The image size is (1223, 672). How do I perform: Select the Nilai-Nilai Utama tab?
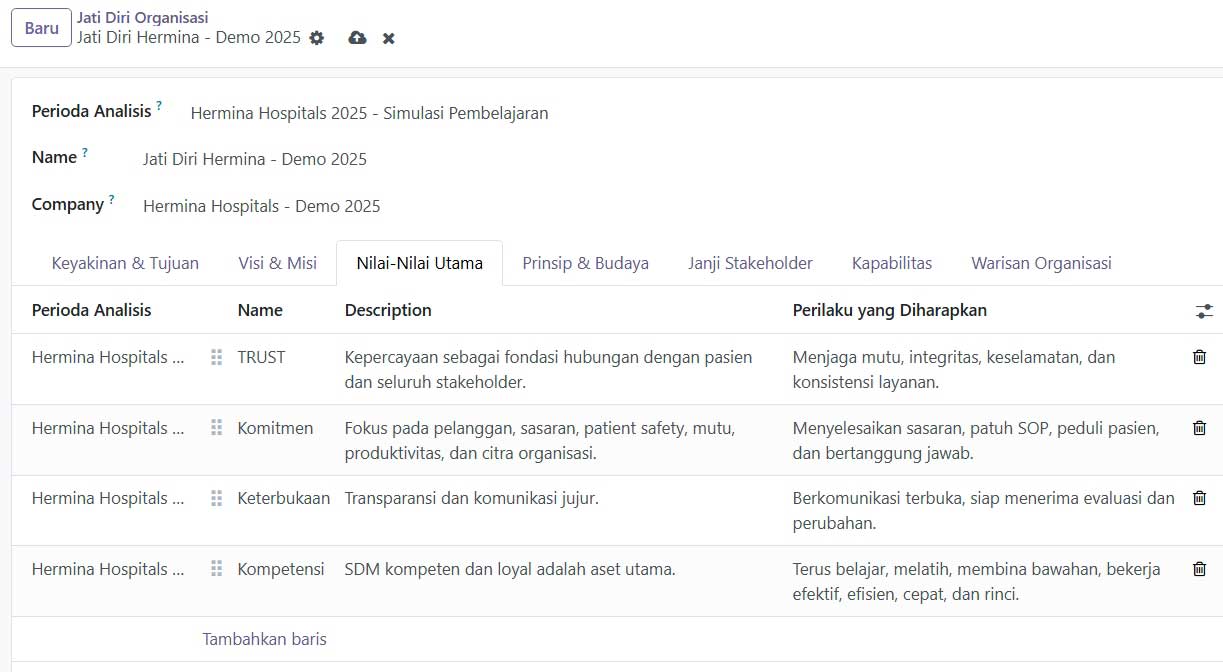pos(420,263)
